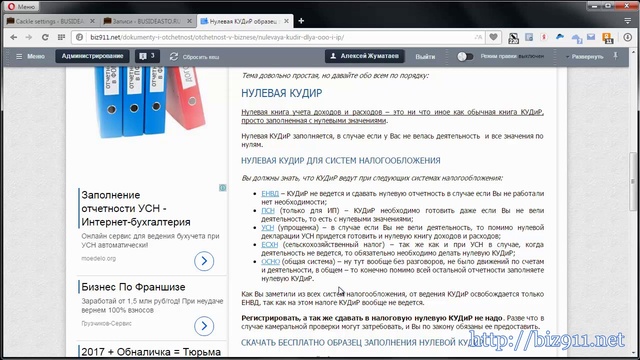The image size is (640, 360).
Task: Click the translate icon in the address bar
Action: click(x=478, y=37)
